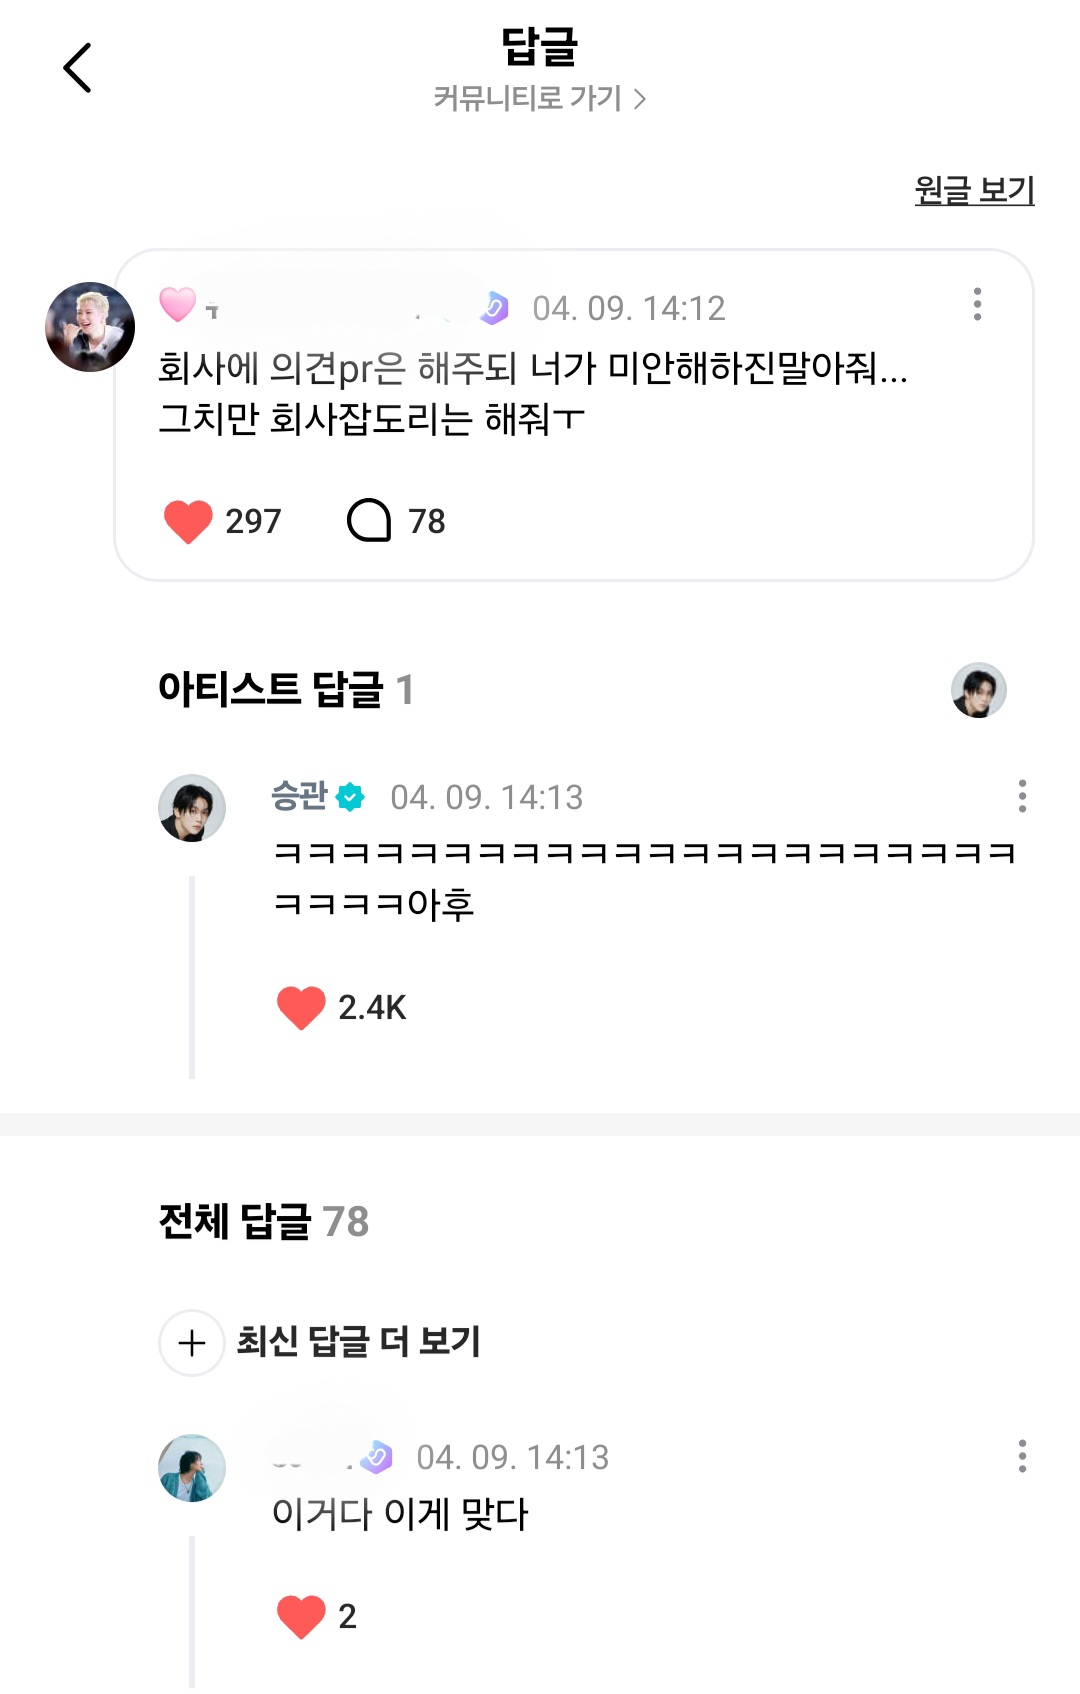Tap 승관's verified badge icon
Screen dimensions: 1080x1694
(350, 797)
